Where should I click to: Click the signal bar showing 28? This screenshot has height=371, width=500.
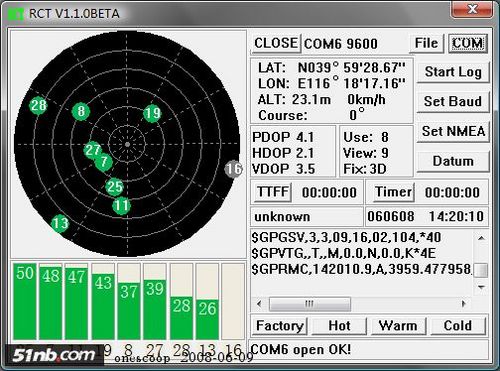[x=181, y=301]
